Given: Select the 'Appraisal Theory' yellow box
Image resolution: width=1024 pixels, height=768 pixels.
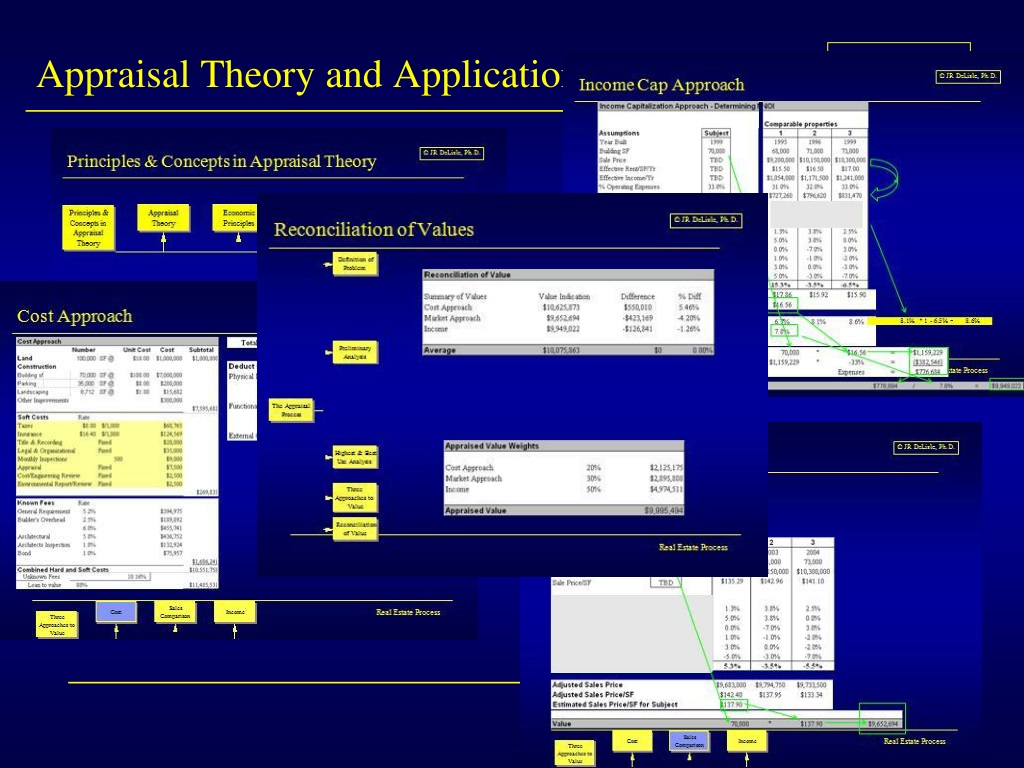Looking at the screenshot, I should (163, 218).
